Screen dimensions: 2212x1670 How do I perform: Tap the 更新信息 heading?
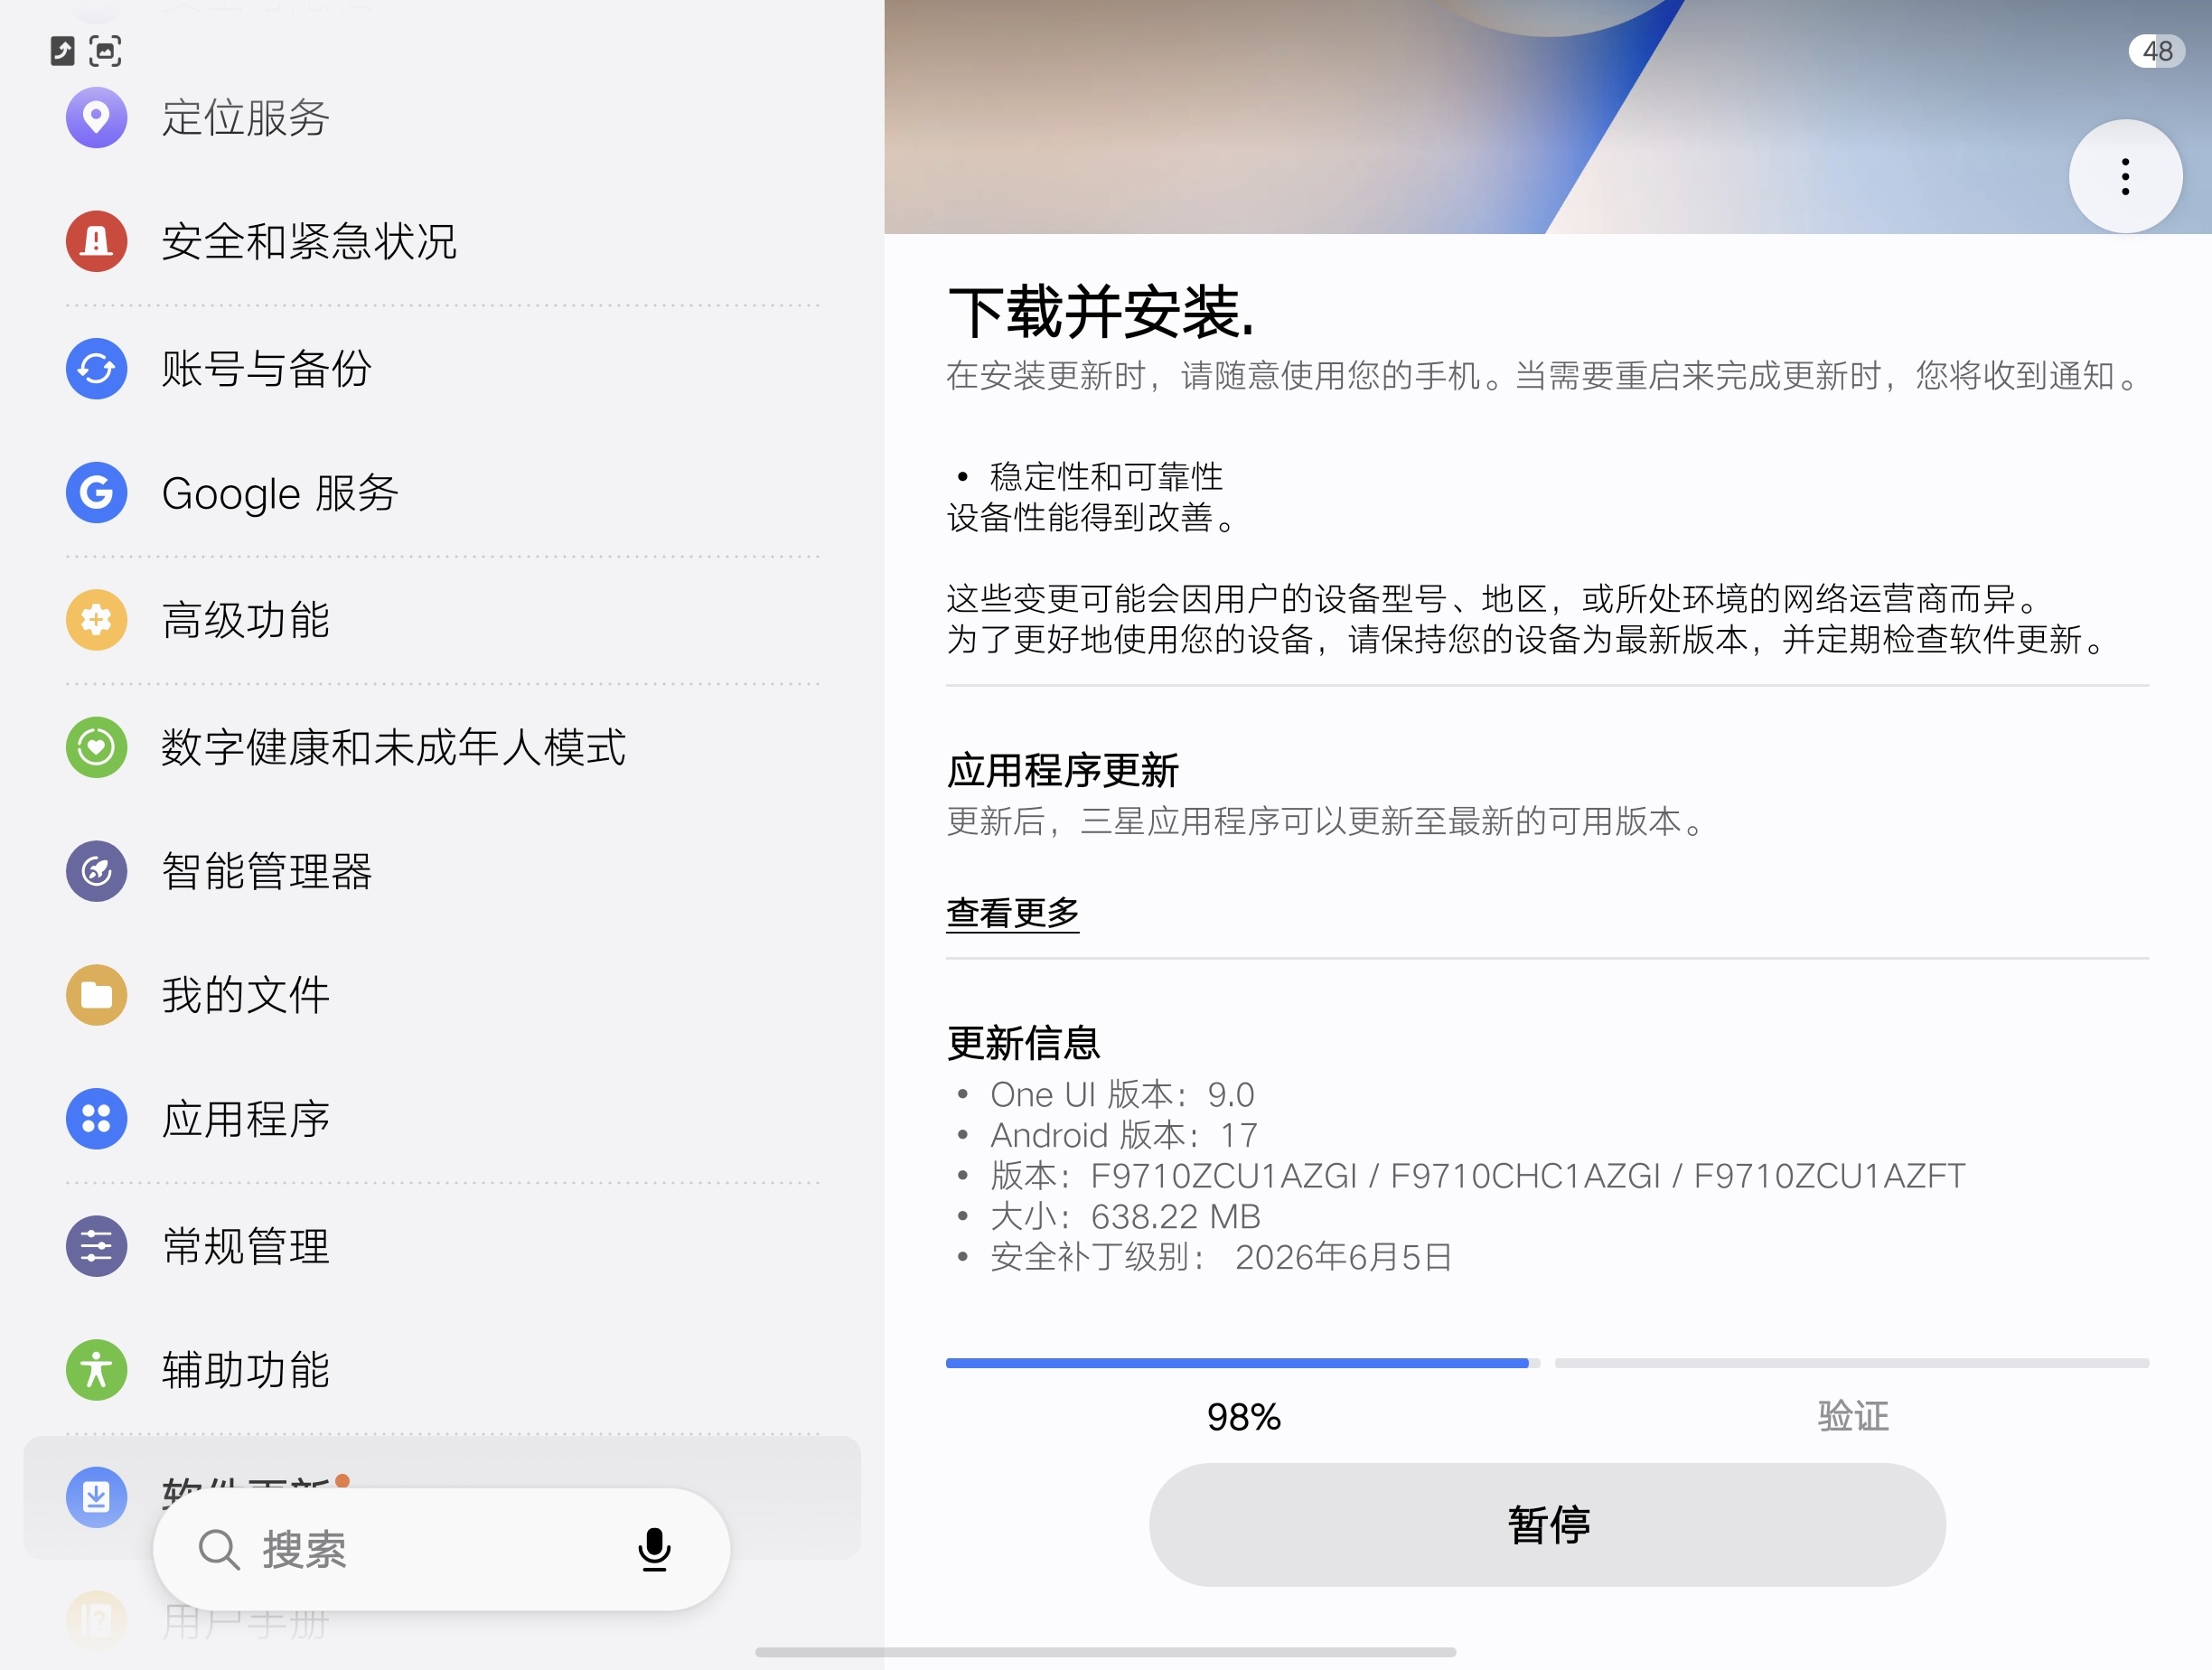tap(1023, 1043)
